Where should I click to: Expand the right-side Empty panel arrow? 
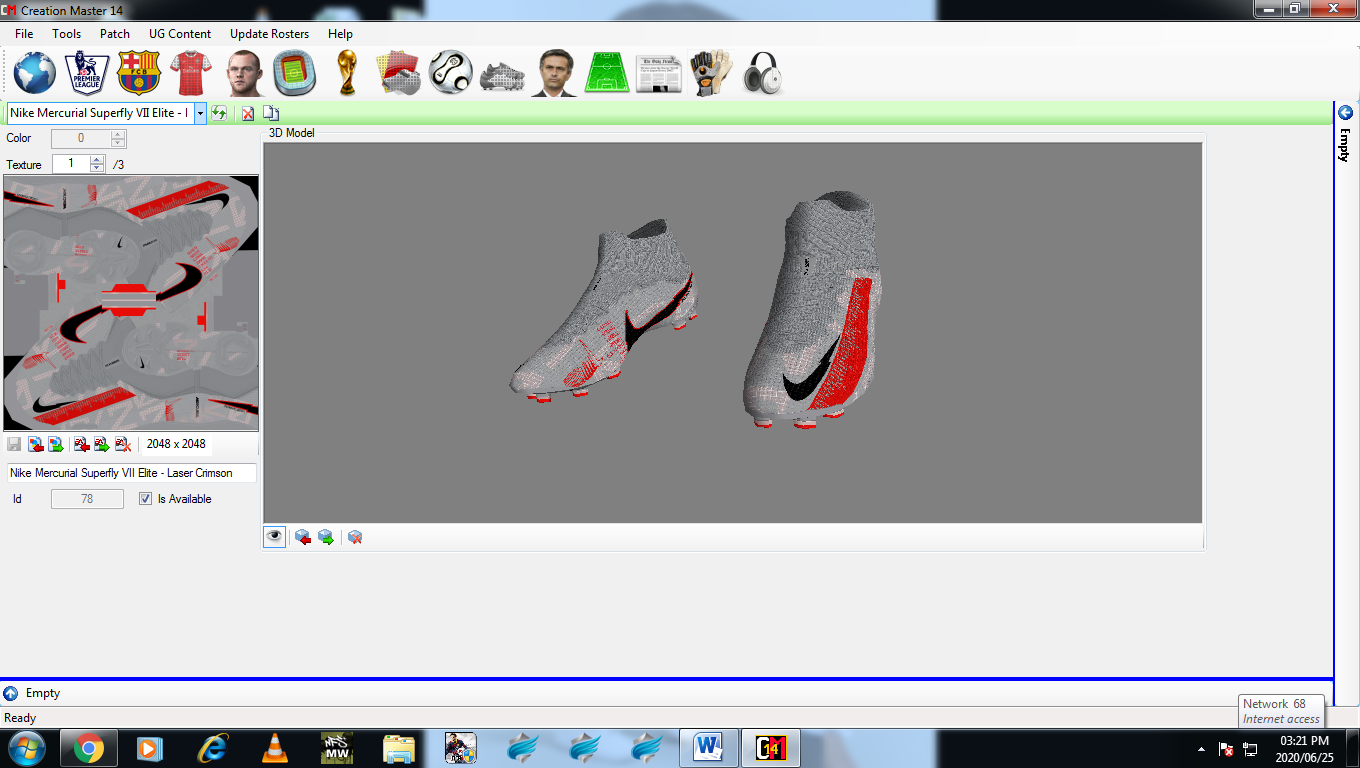[1346, 112]
